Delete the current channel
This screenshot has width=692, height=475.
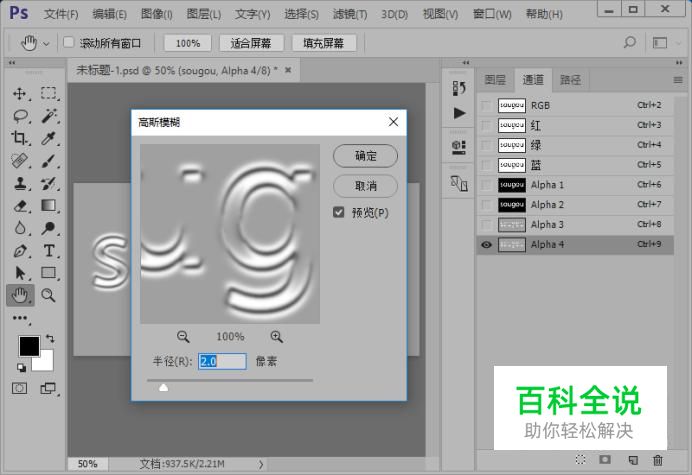coord(658,460)
